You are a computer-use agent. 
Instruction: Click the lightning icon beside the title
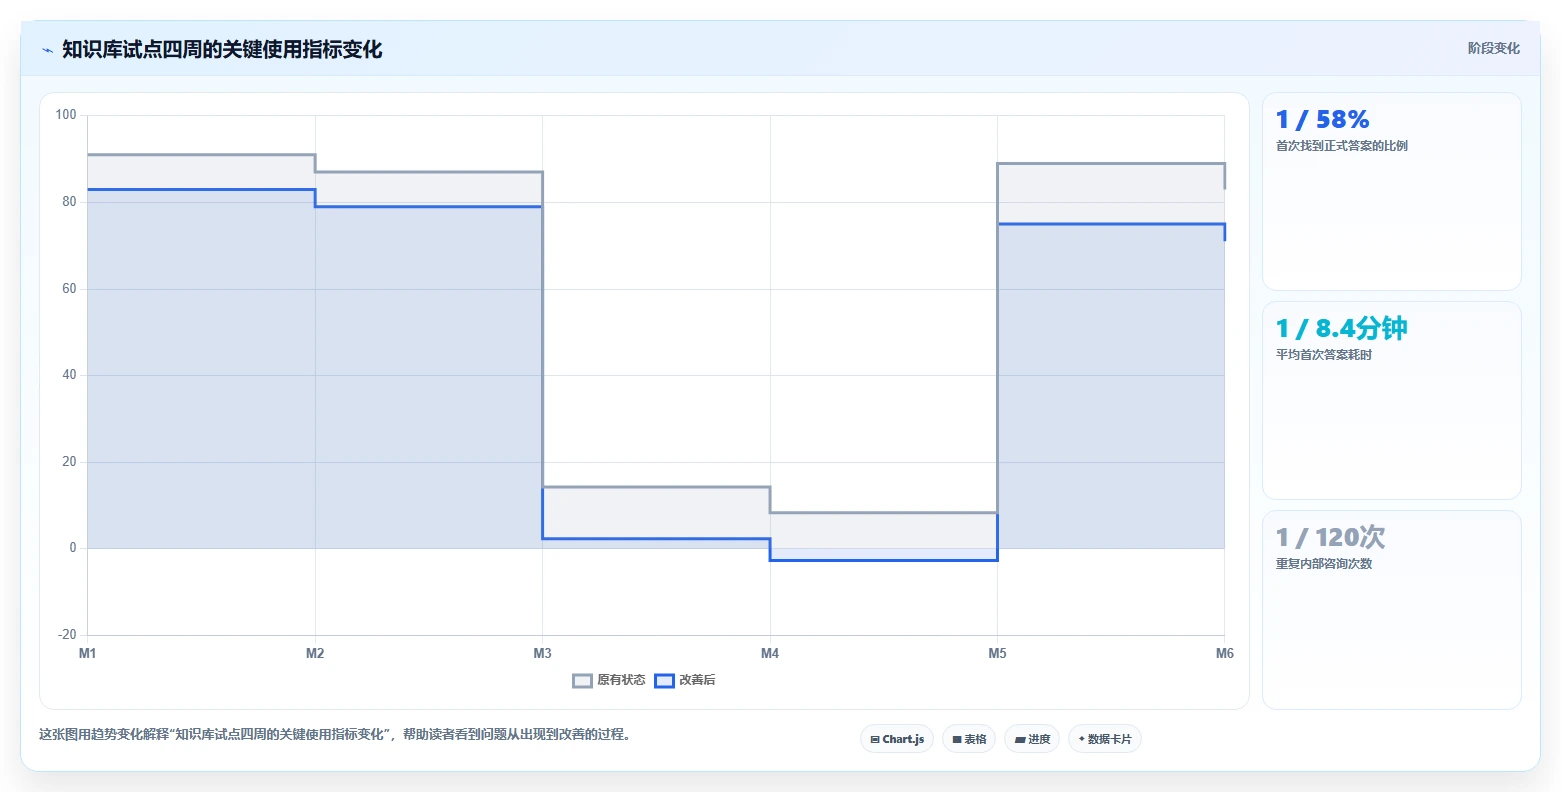click(47, 50)
